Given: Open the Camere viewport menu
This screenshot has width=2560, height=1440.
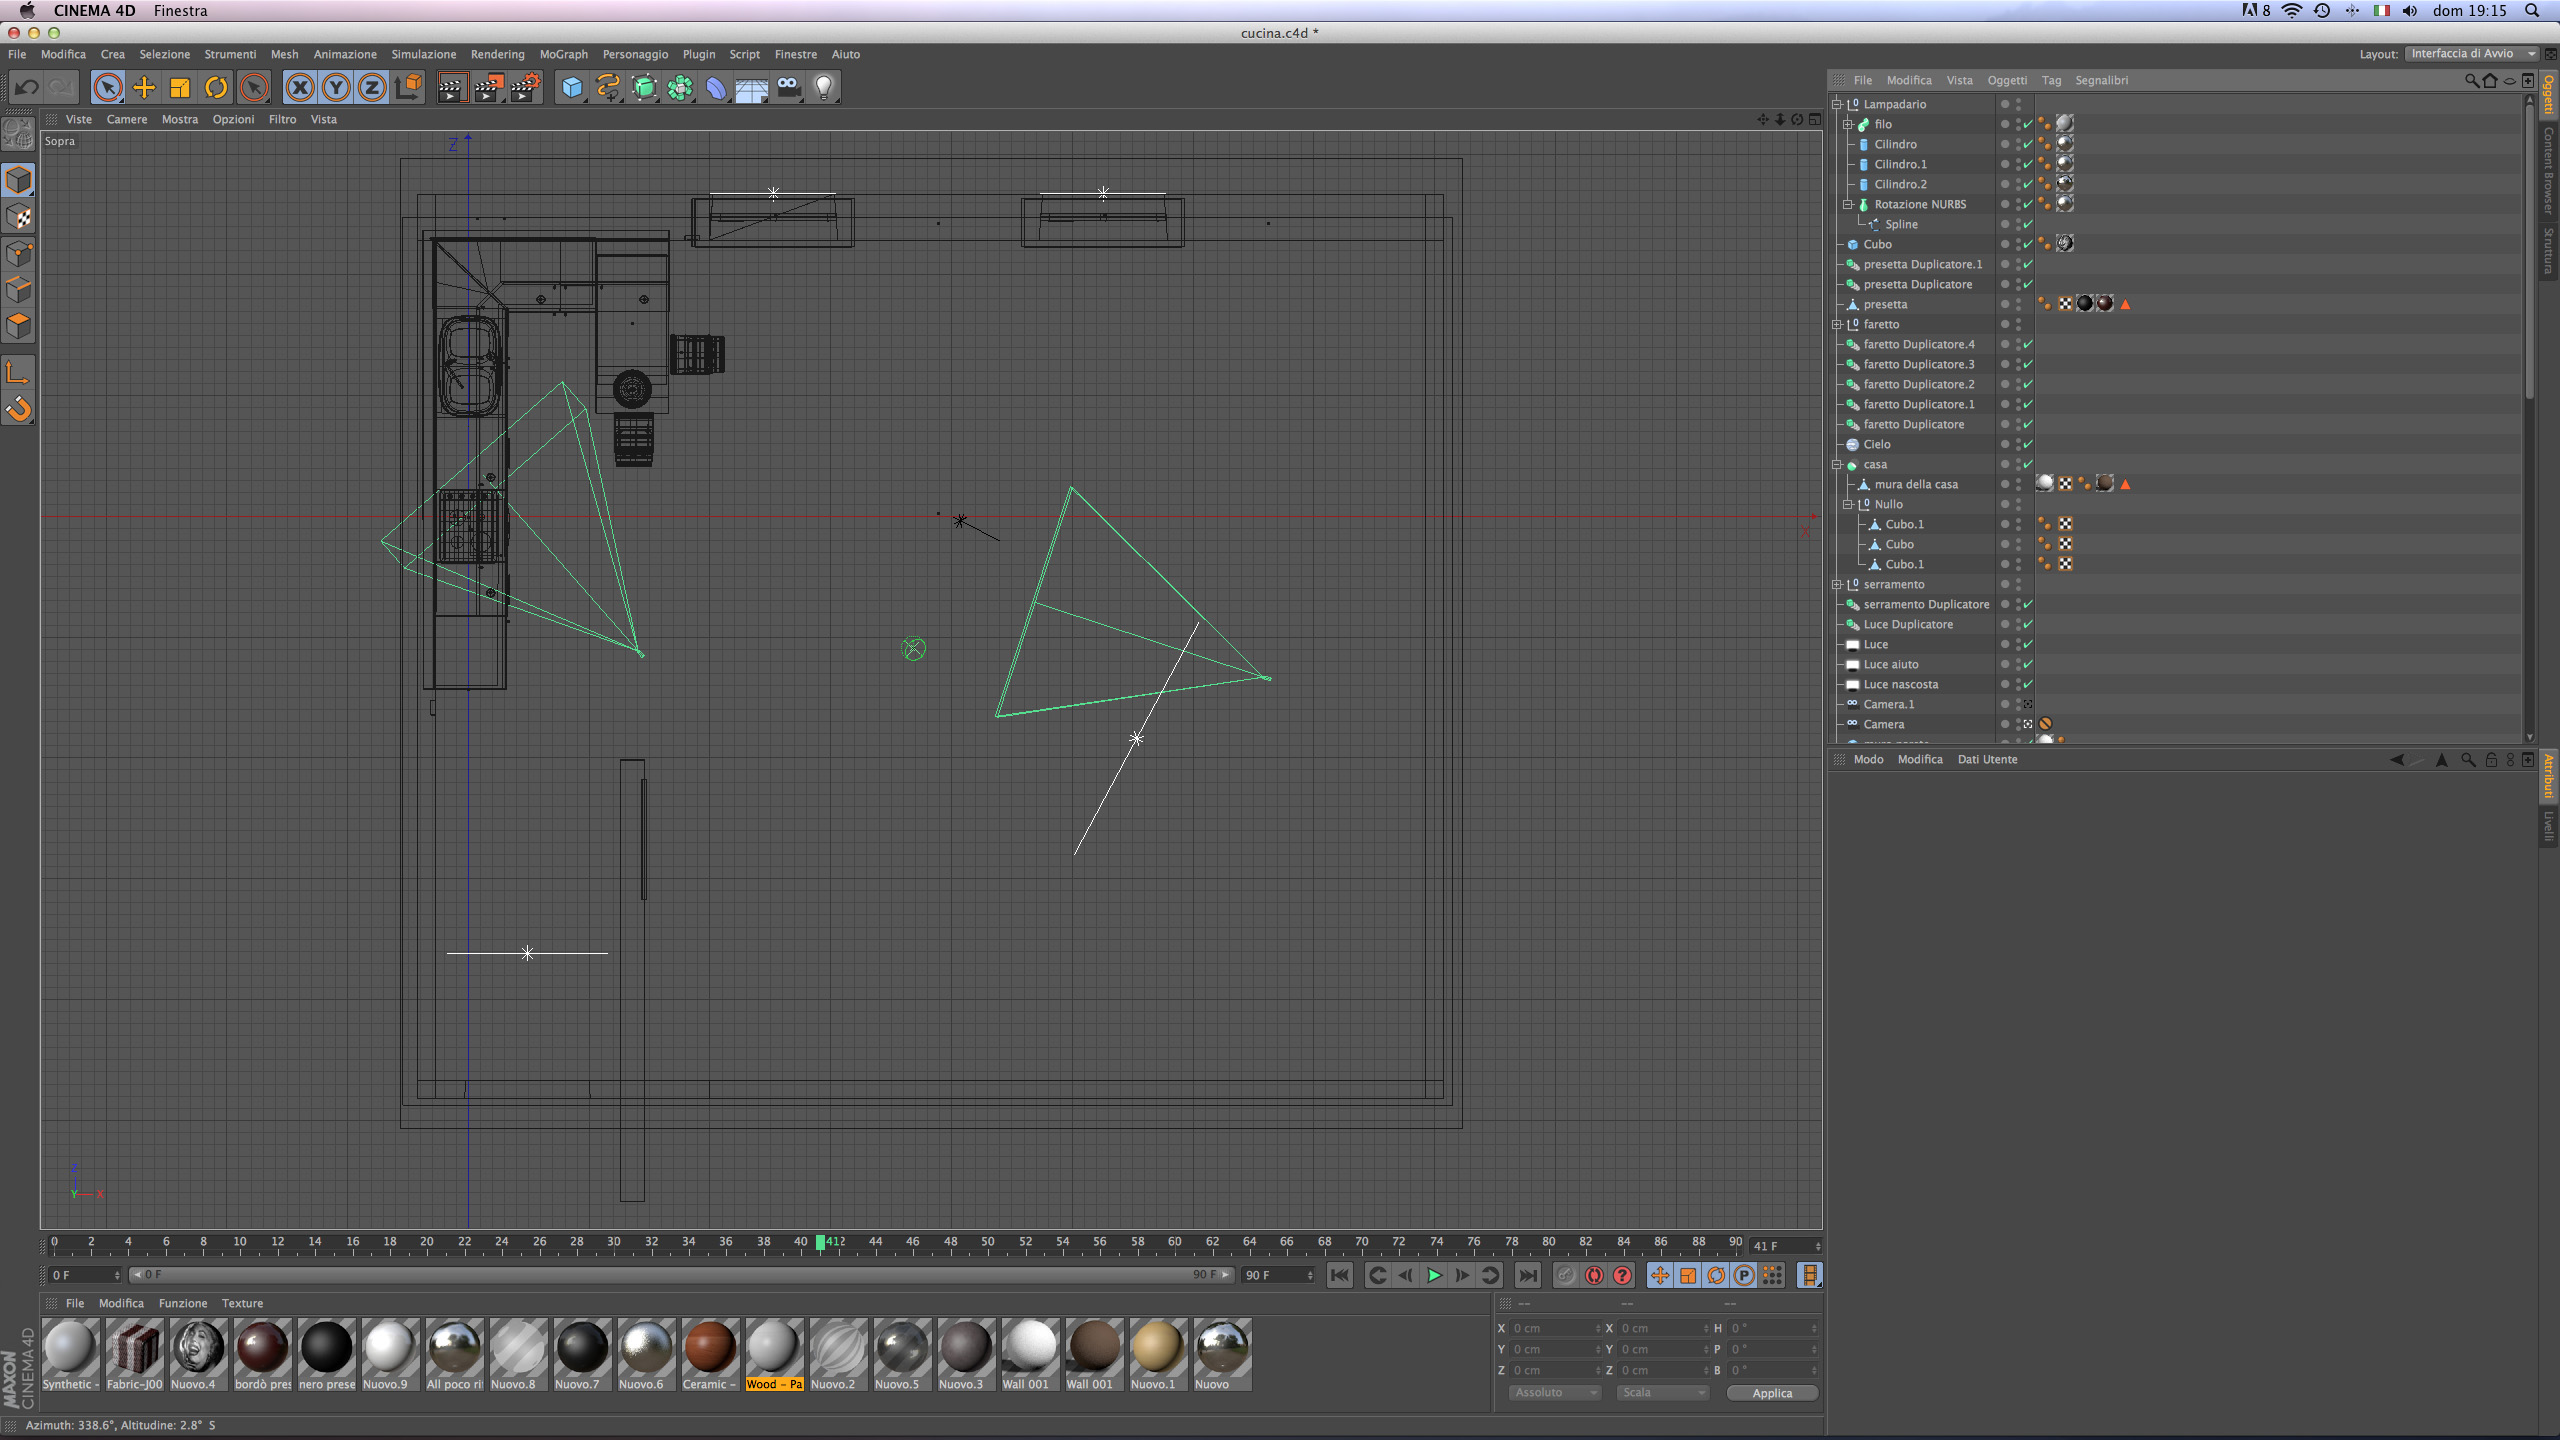Looking at the screenshot, I should coord(126,119).
